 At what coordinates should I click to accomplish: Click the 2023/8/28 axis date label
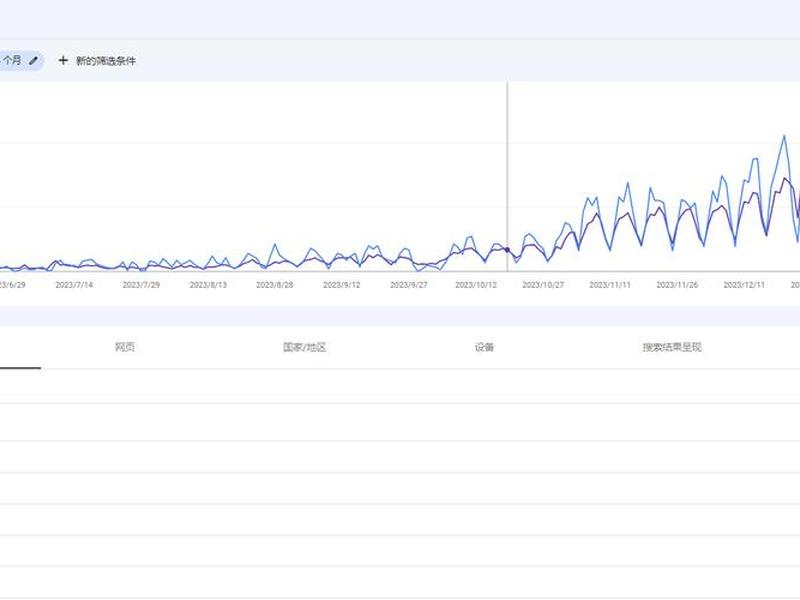[x=275, y=285]
